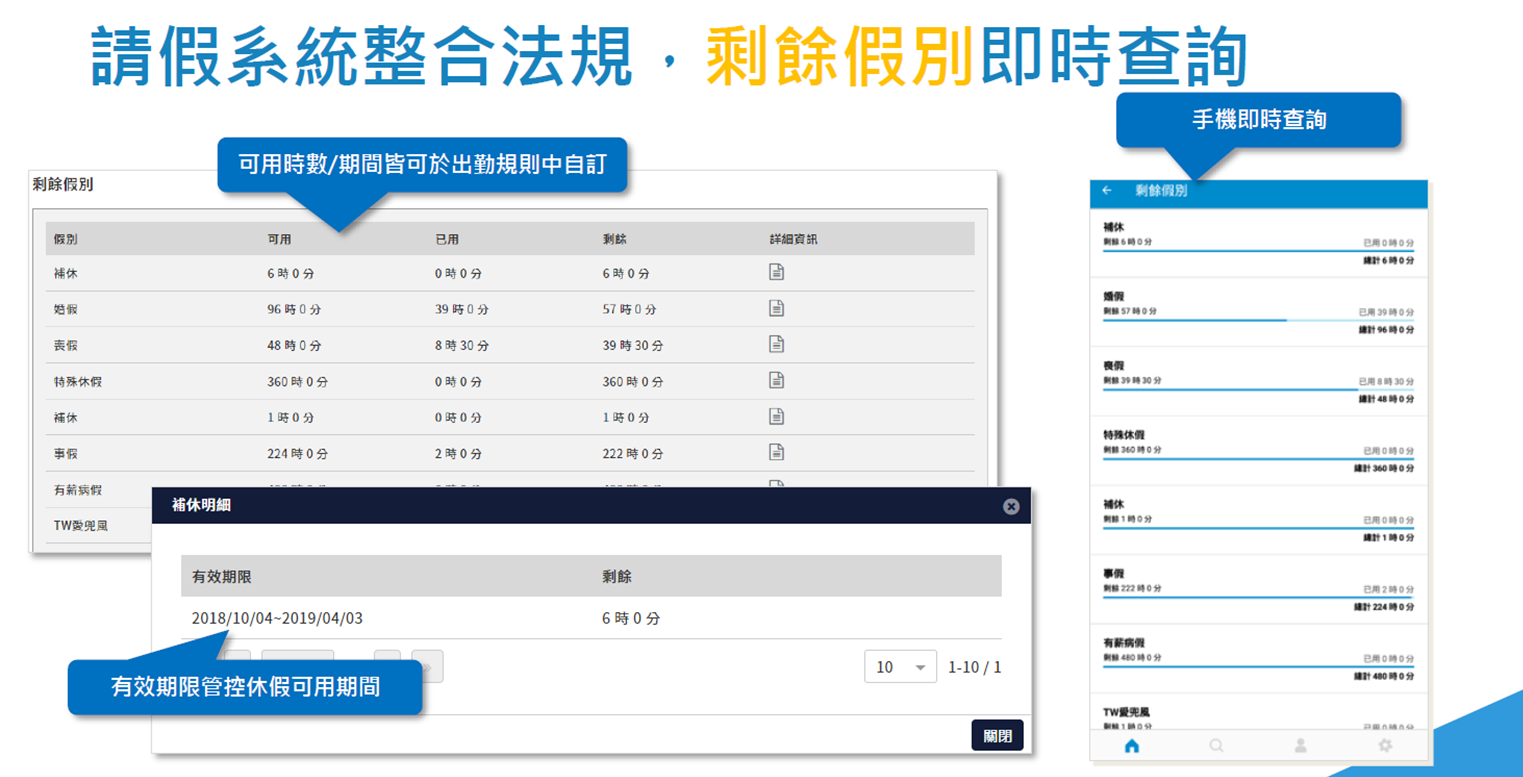This screenshot has width=1523, height=777.
Task: Click the 詳細資訊 column header
Action: (x=793, y=239)
